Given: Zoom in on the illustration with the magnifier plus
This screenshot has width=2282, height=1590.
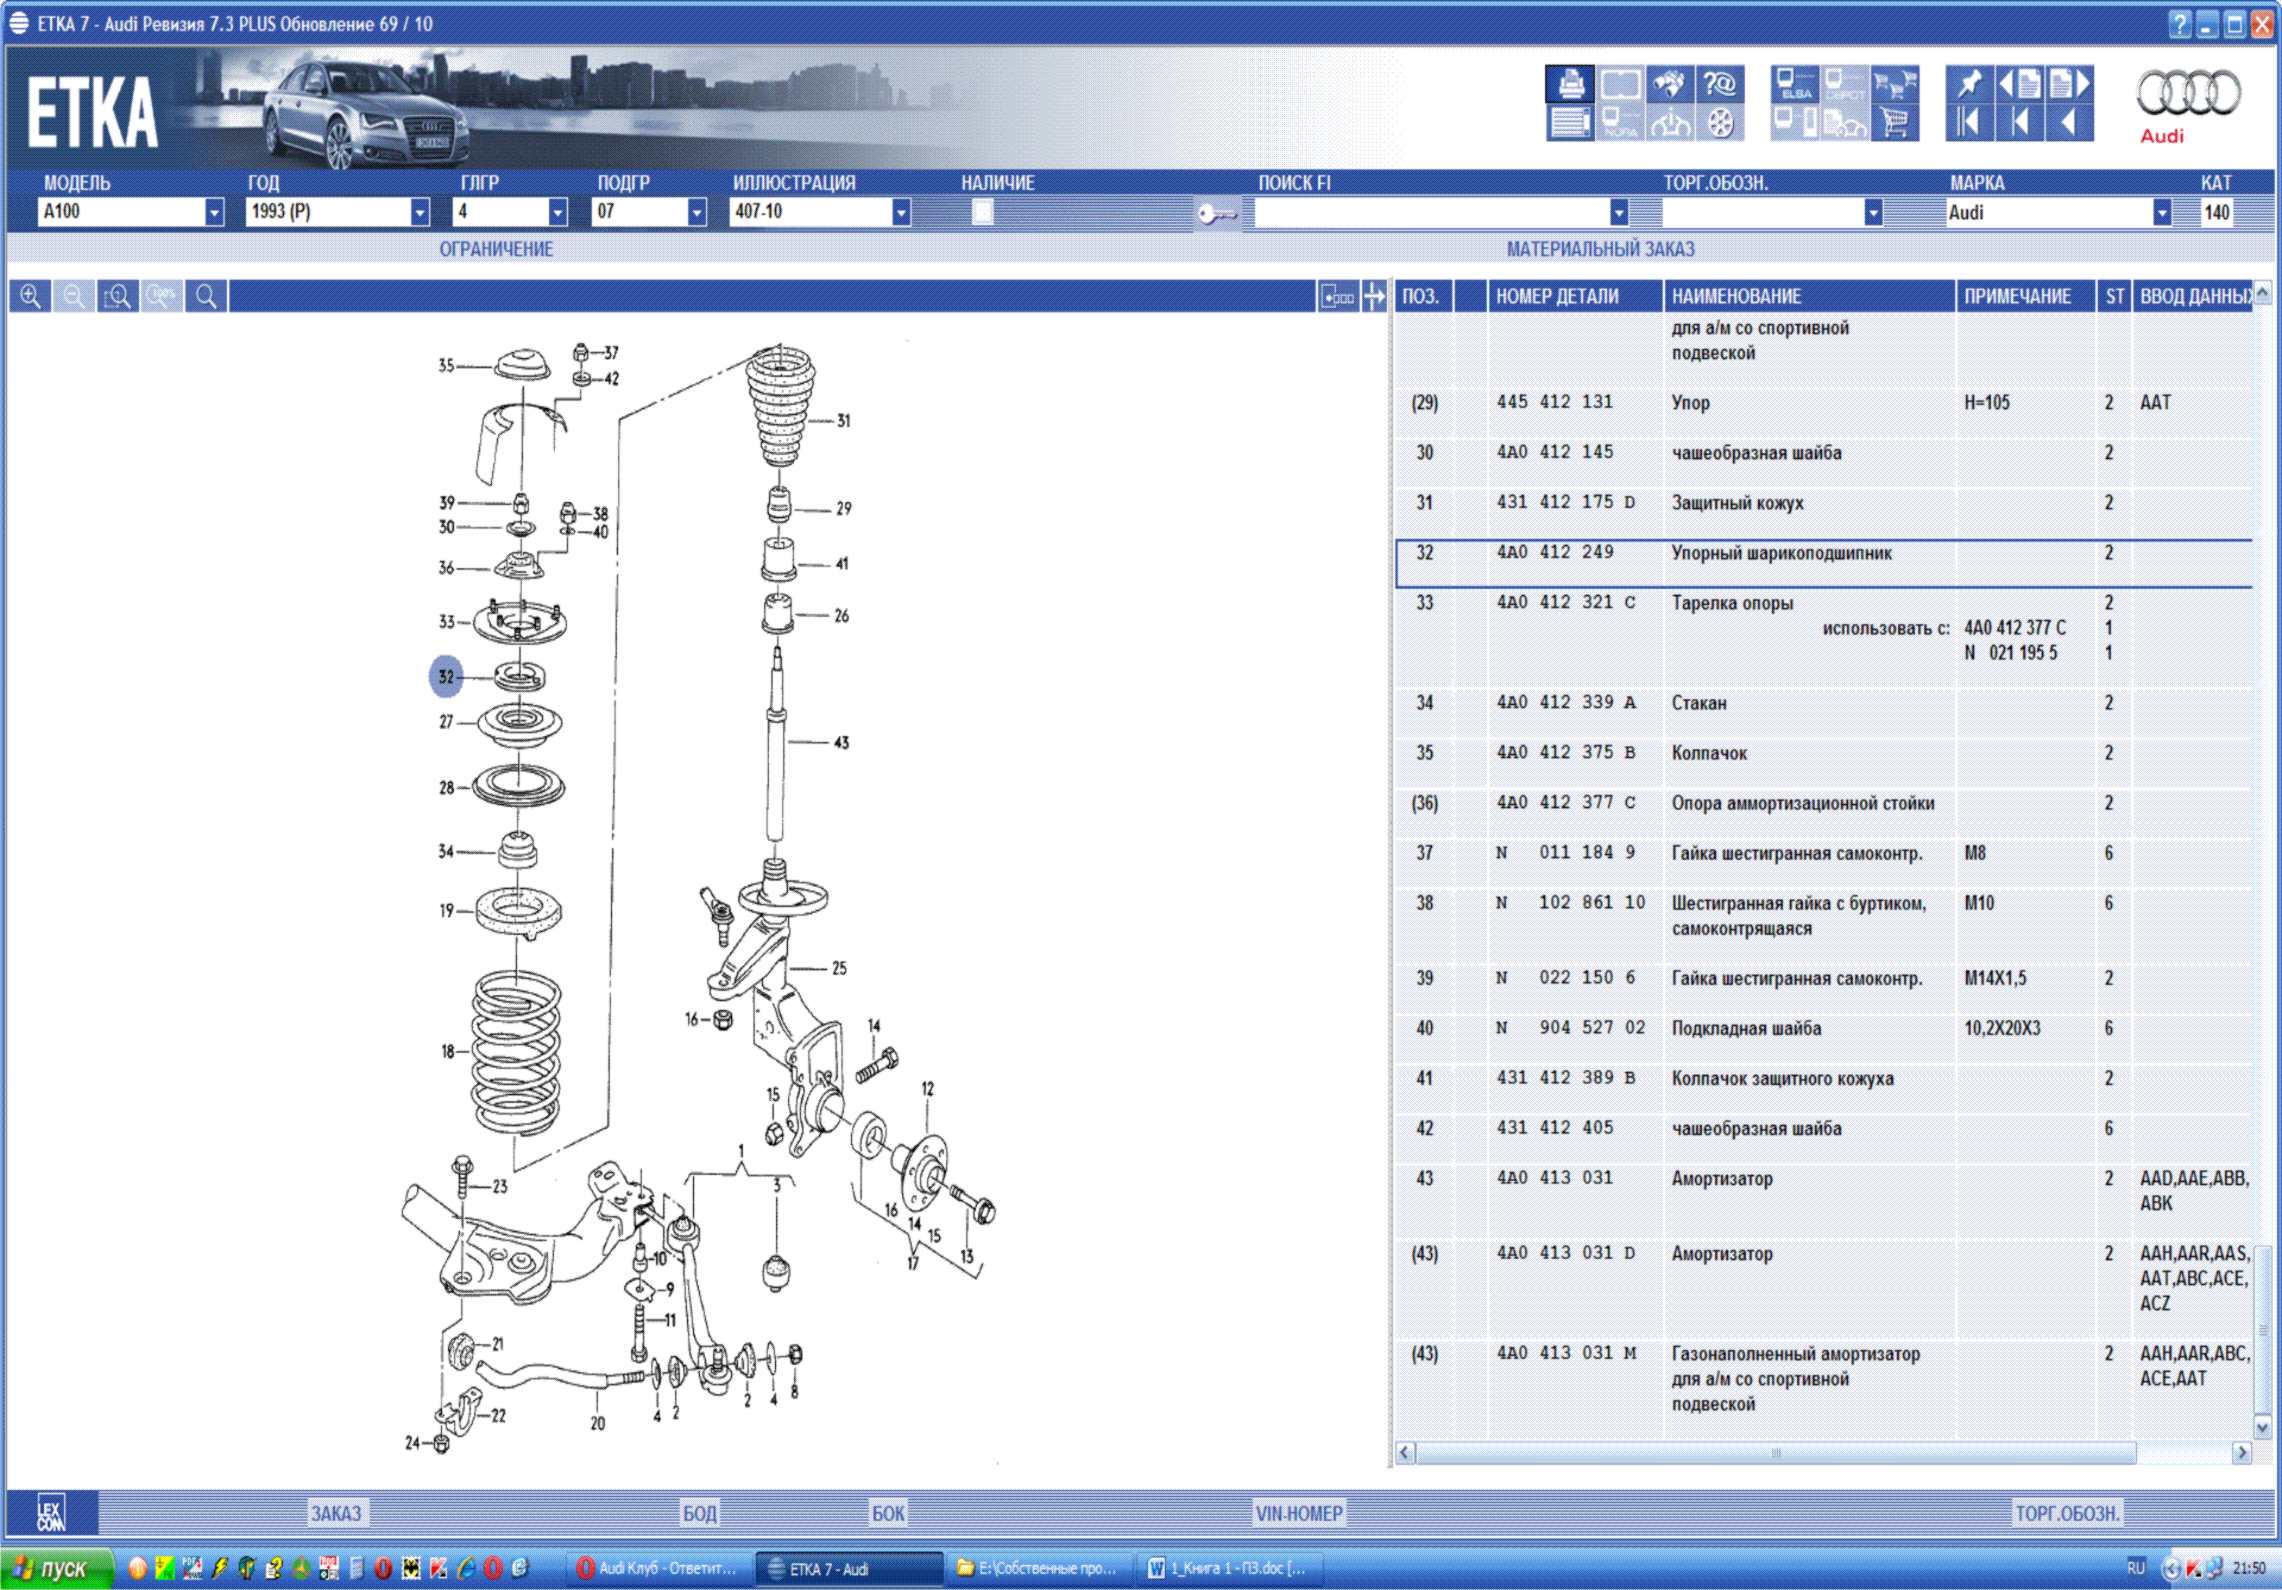Looking at the screenshot, I should pos(31,297).
